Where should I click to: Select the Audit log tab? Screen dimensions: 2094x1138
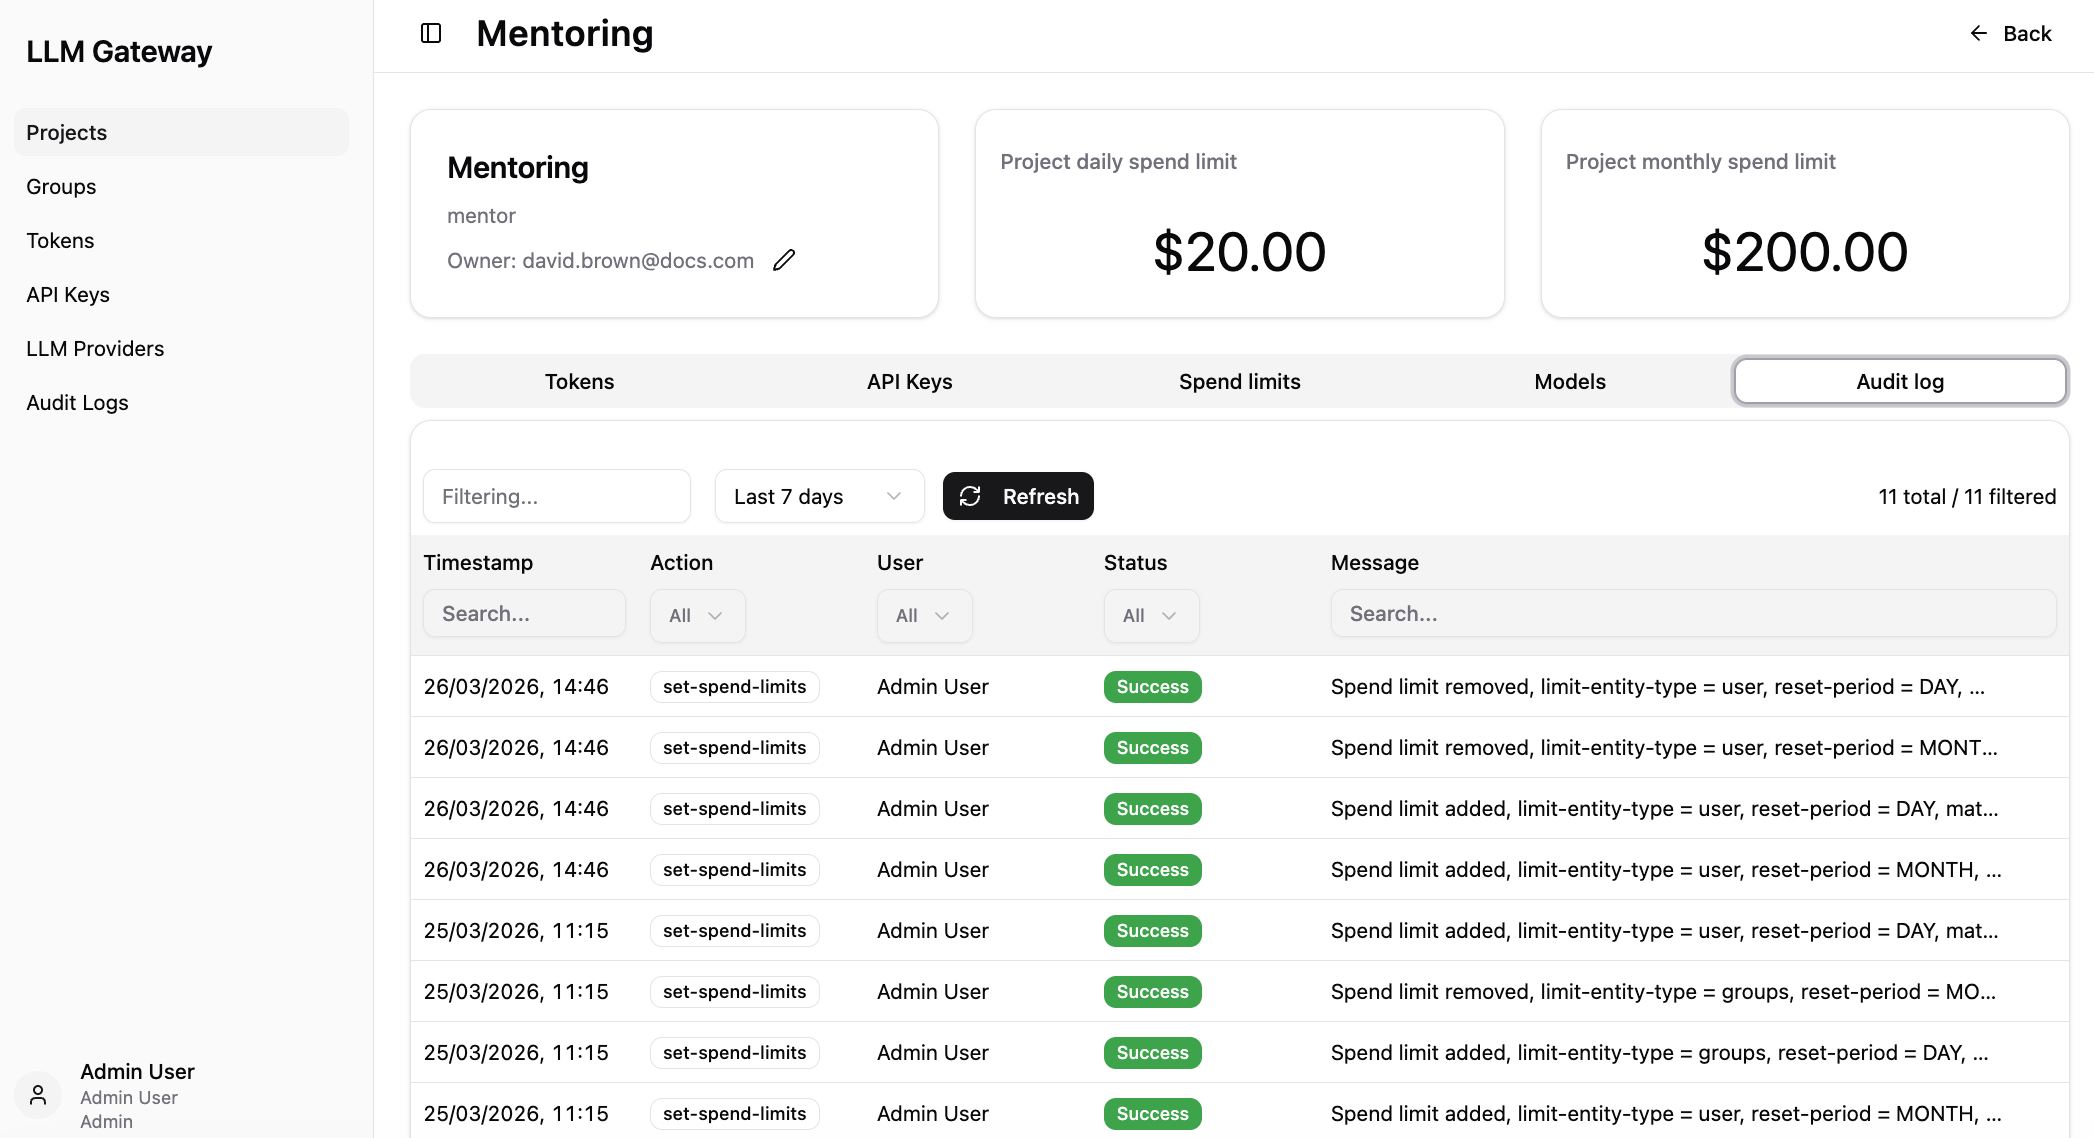pyautogui.click(x=1900, y=381)
